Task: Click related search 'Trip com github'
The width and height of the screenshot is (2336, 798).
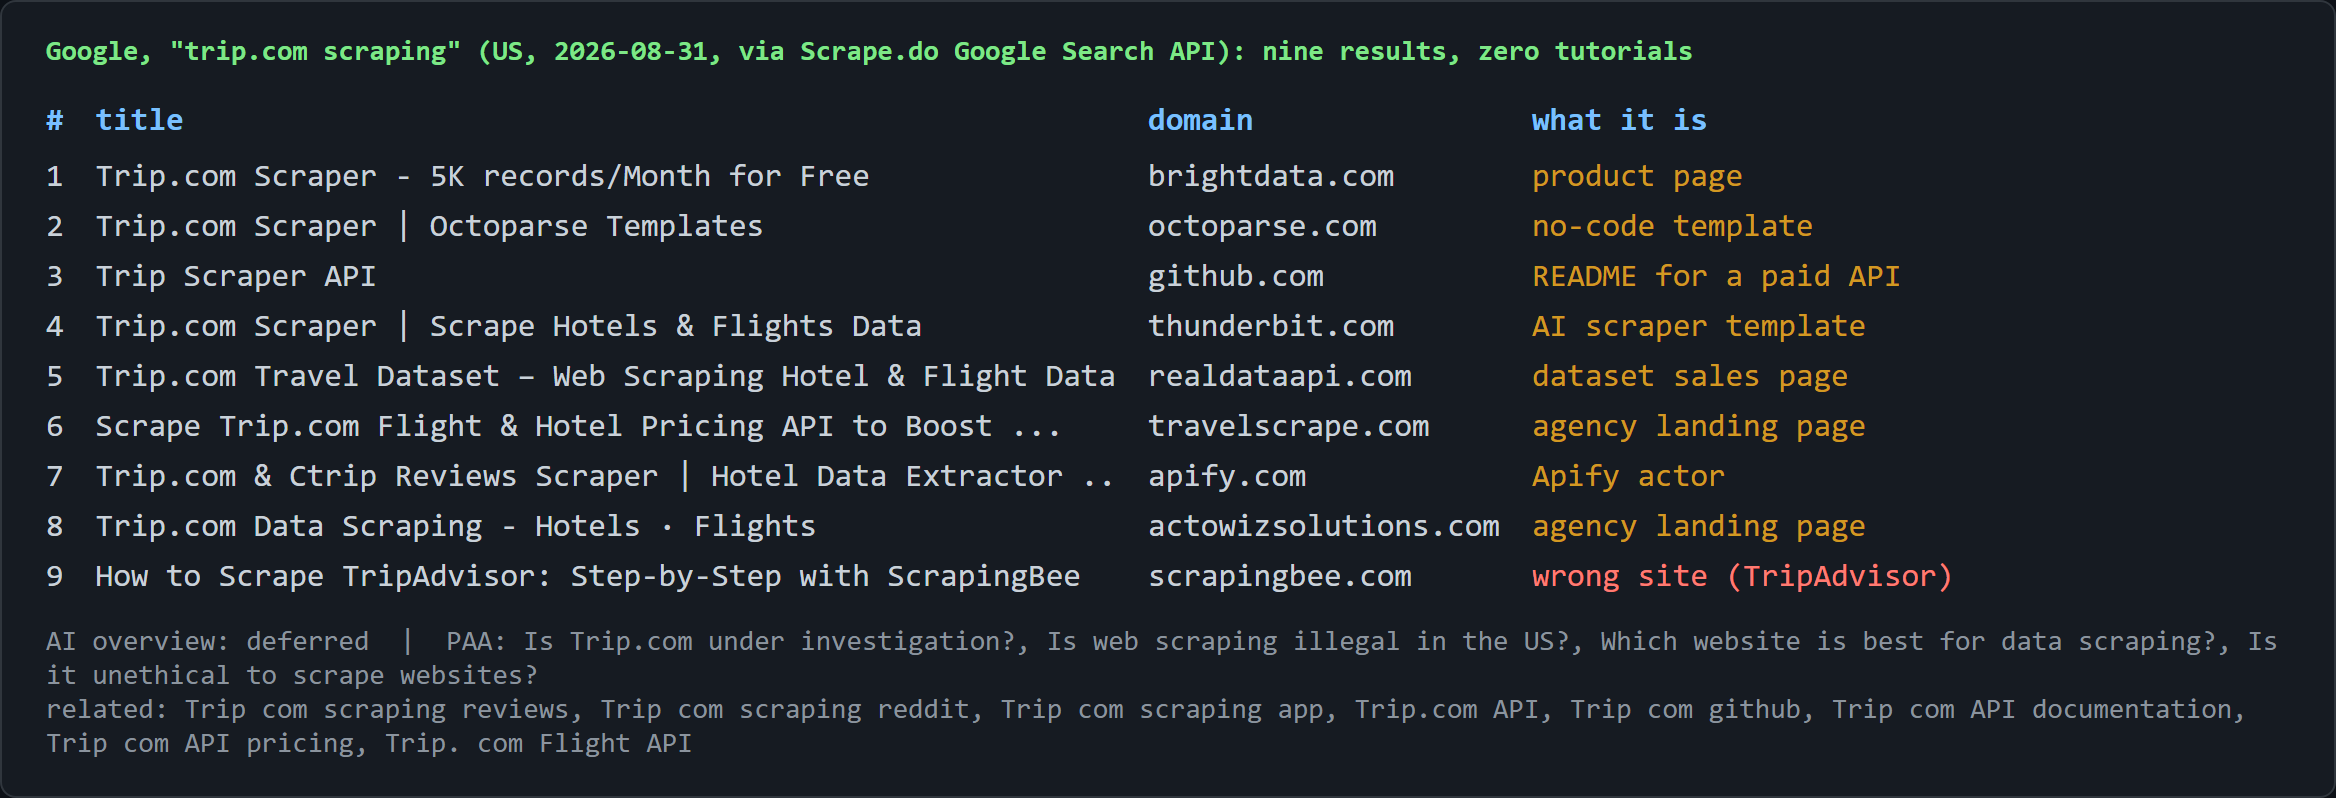Action: 1685,709
